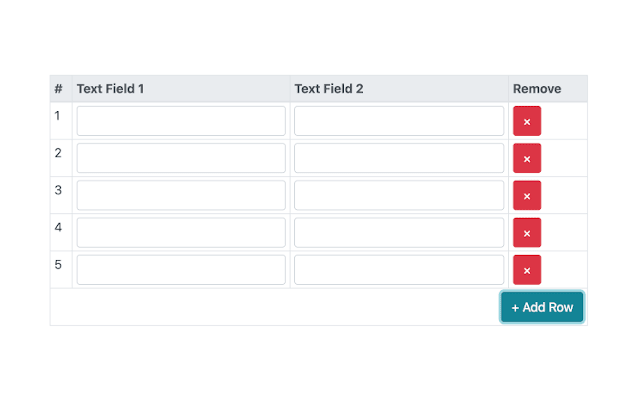Click the Text Field 2 column header
Screen dimensions: 640x400
[x=329, y=89]
